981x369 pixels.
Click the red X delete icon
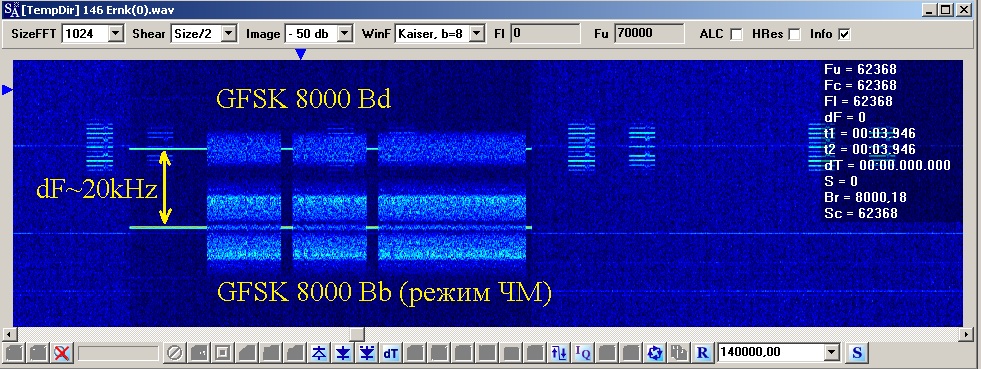(61, 353)
